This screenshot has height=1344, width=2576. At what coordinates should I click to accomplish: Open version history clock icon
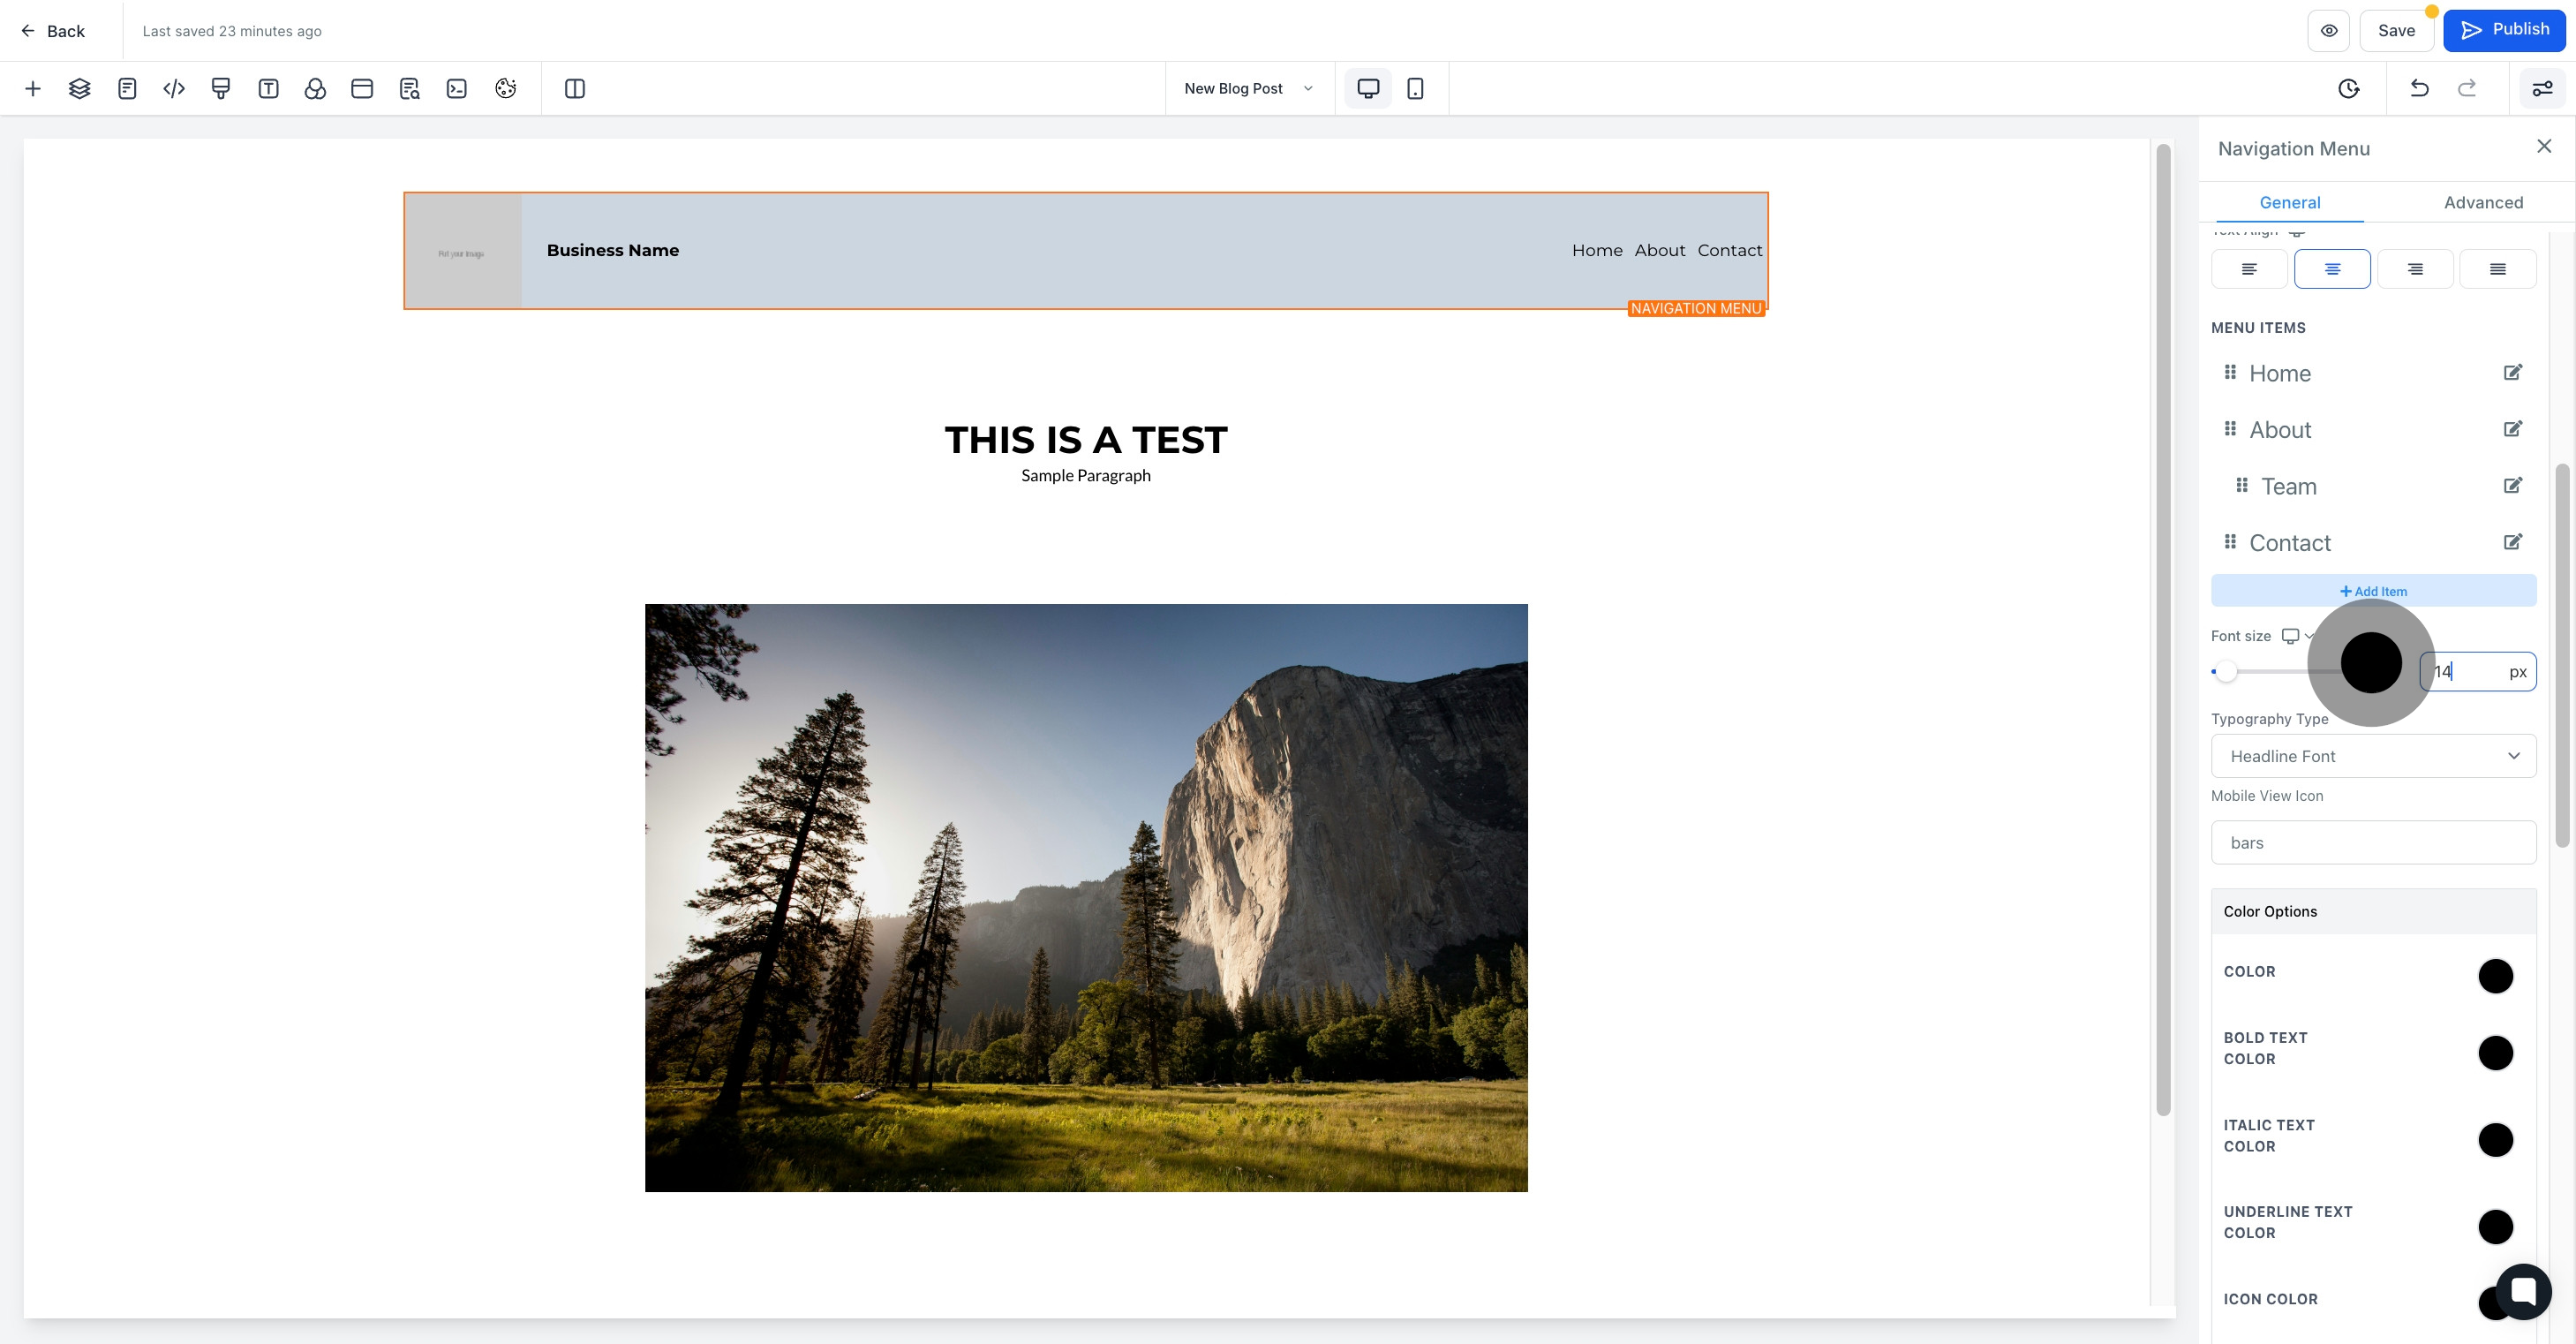(2349, 89)
